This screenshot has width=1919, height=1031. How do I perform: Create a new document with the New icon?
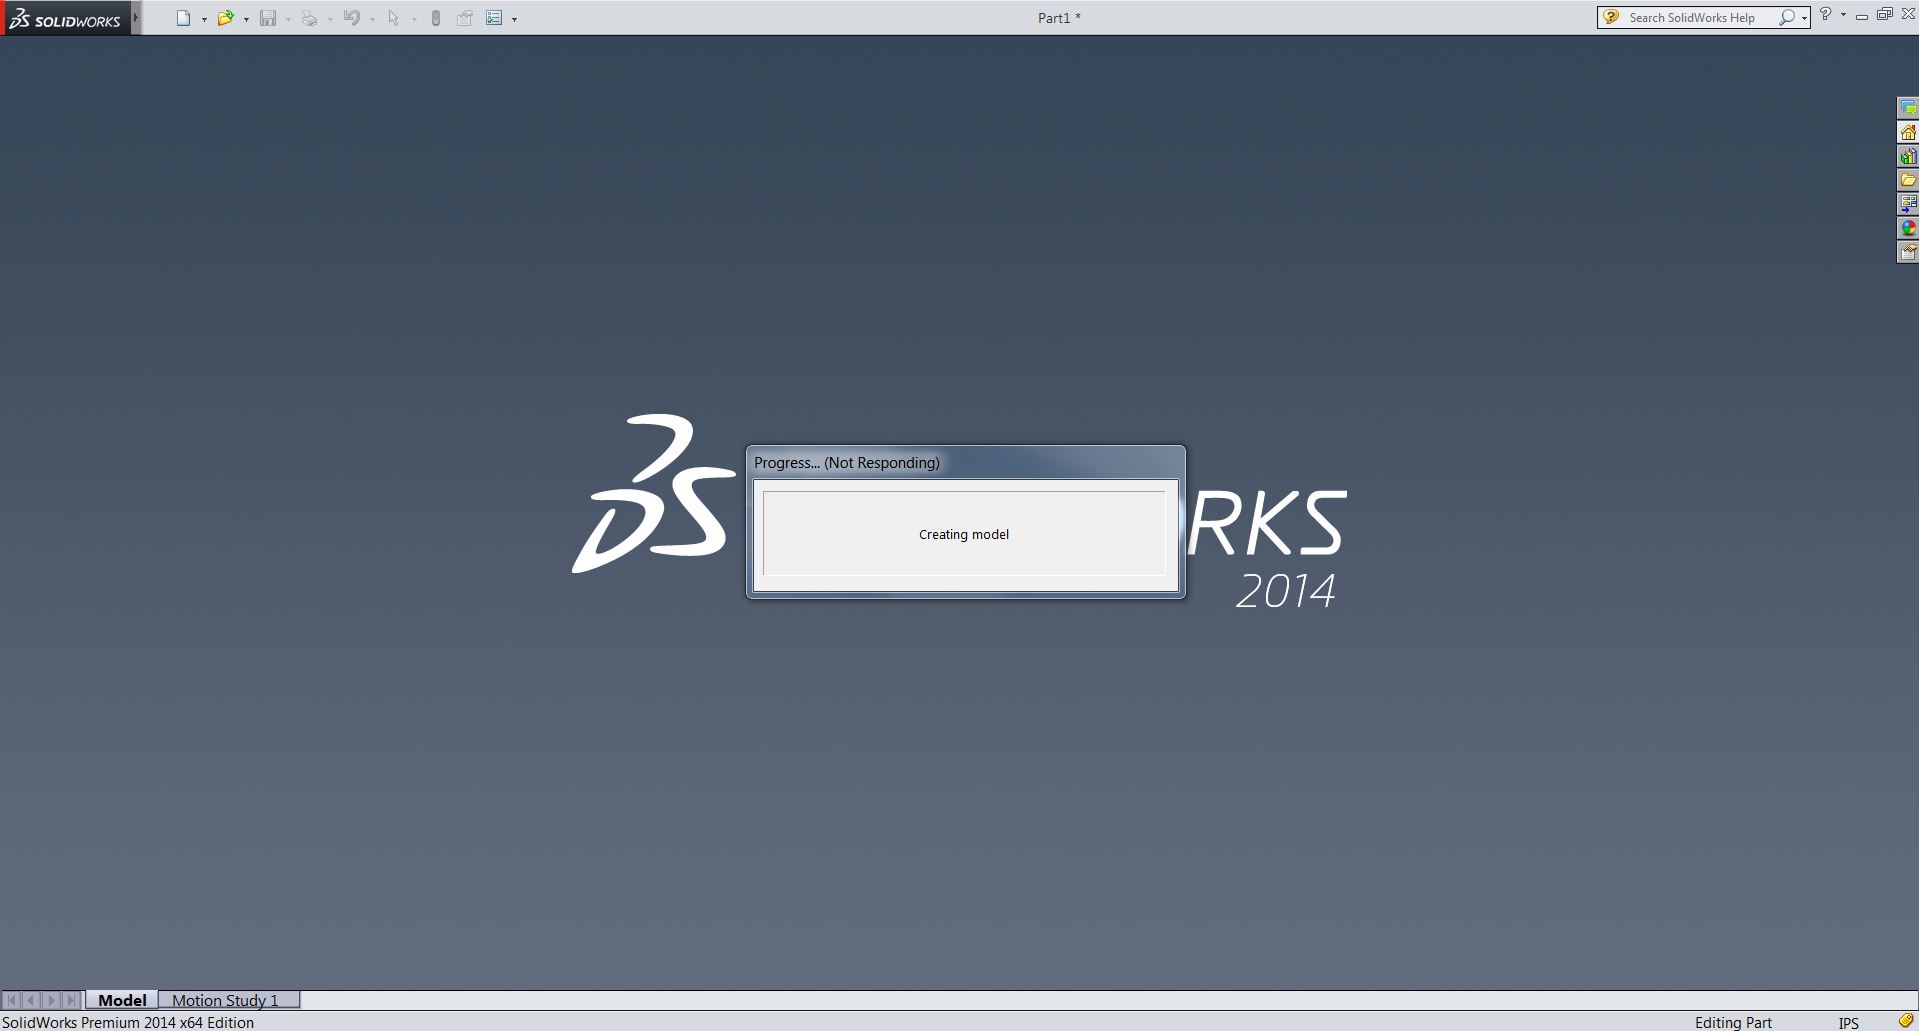(183, 17)
